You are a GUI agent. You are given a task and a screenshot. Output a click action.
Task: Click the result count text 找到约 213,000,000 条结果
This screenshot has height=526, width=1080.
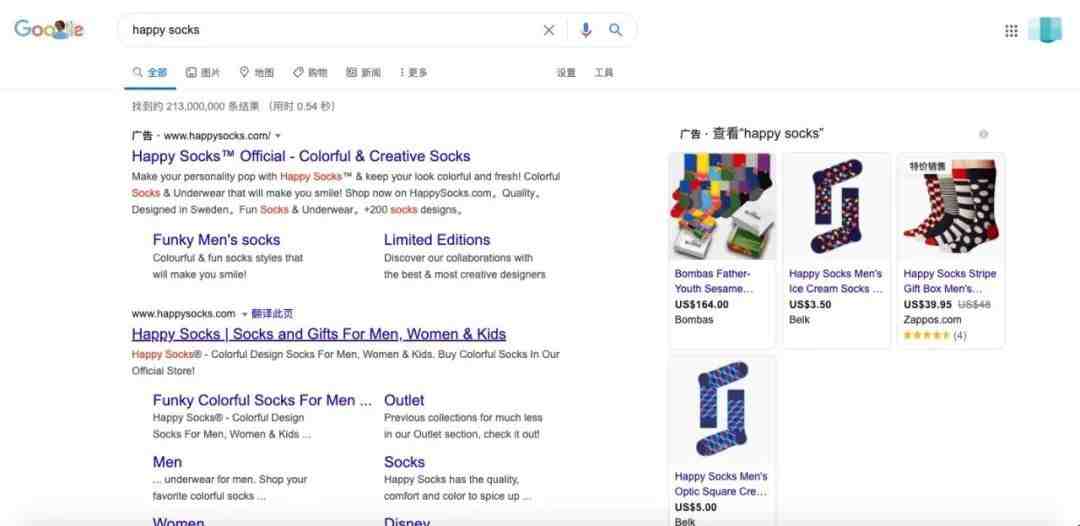pyautogui.click(x=196, y=106)
